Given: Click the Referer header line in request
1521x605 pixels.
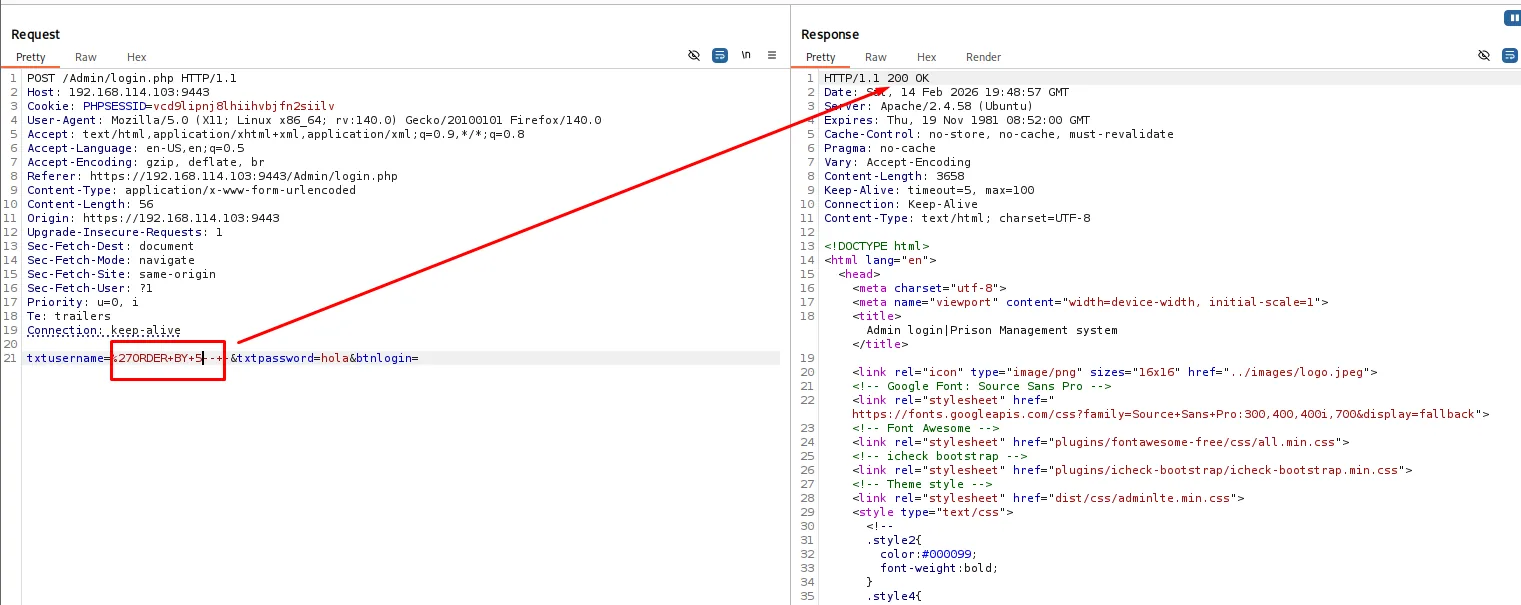Looking at the screenshot, I should coord(212,176).
